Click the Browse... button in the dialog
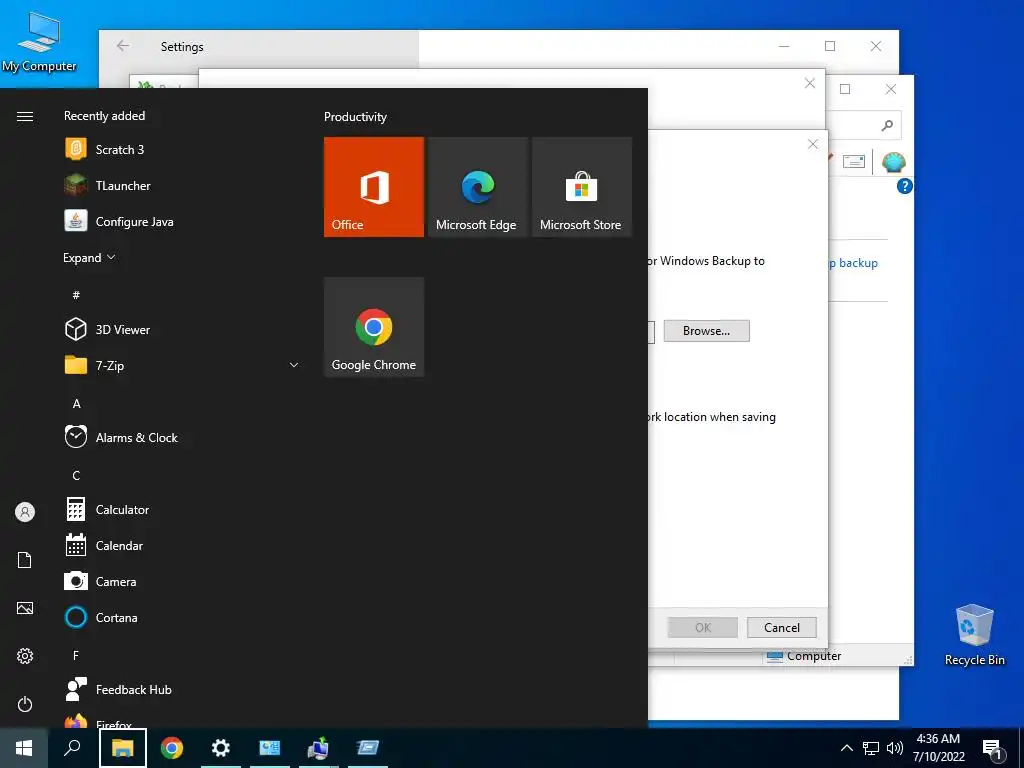1024x768 pixels. [x=707, y=331]
